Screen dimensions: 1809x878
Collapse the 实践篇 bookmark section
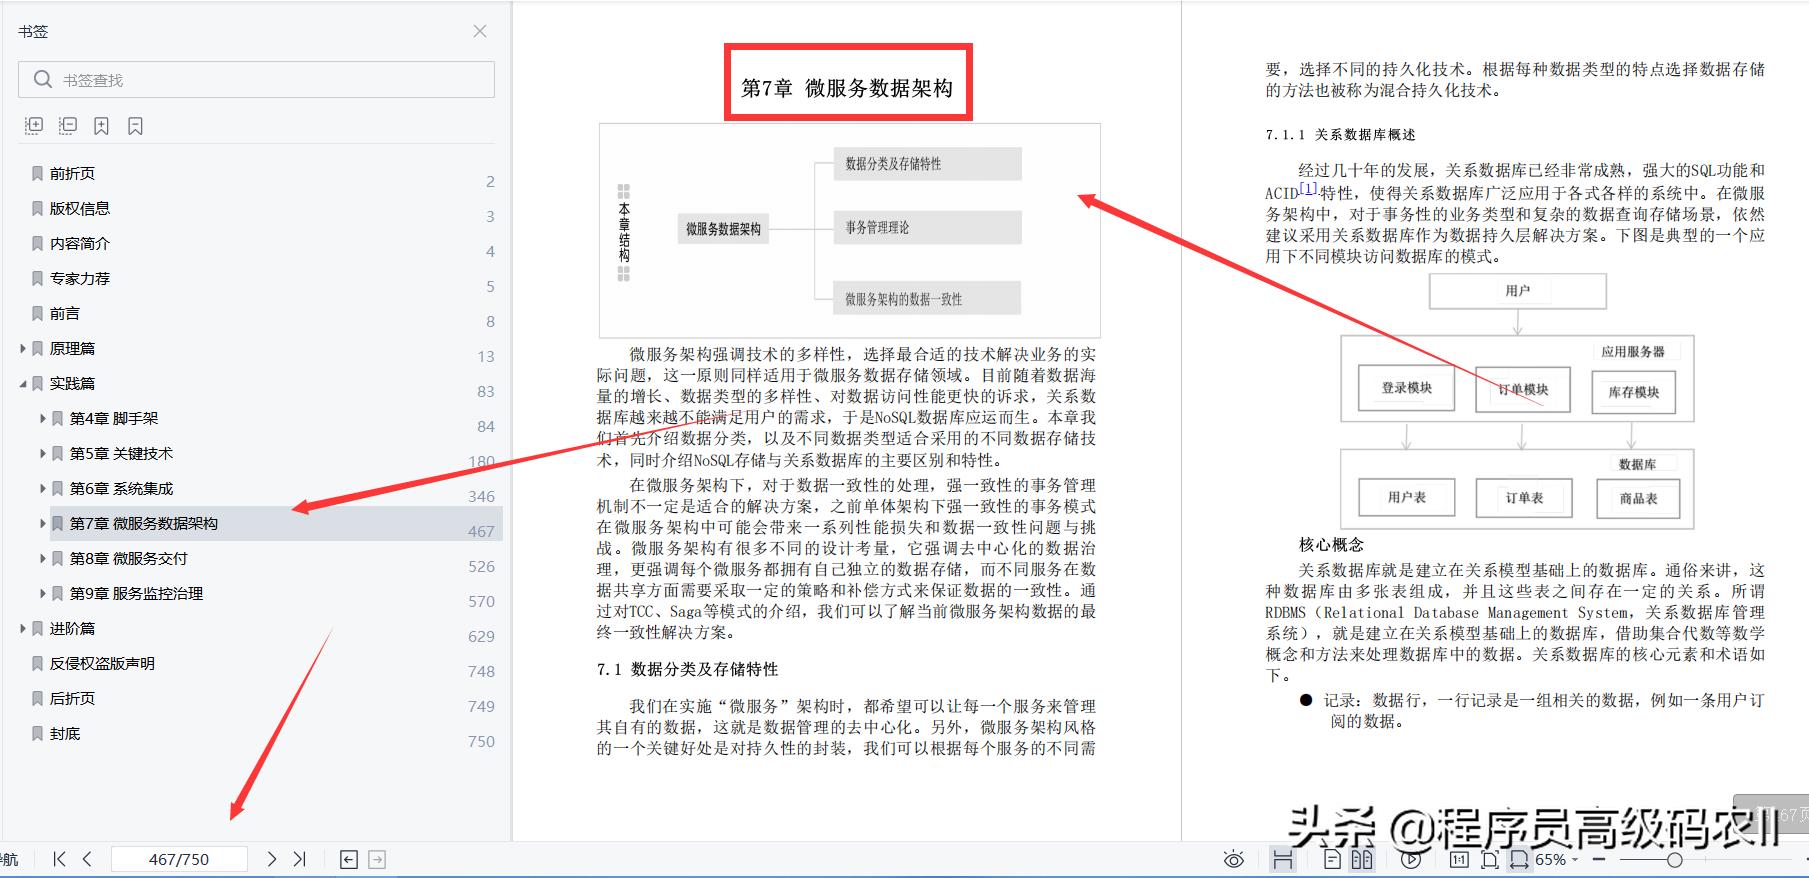click(23, 383)
